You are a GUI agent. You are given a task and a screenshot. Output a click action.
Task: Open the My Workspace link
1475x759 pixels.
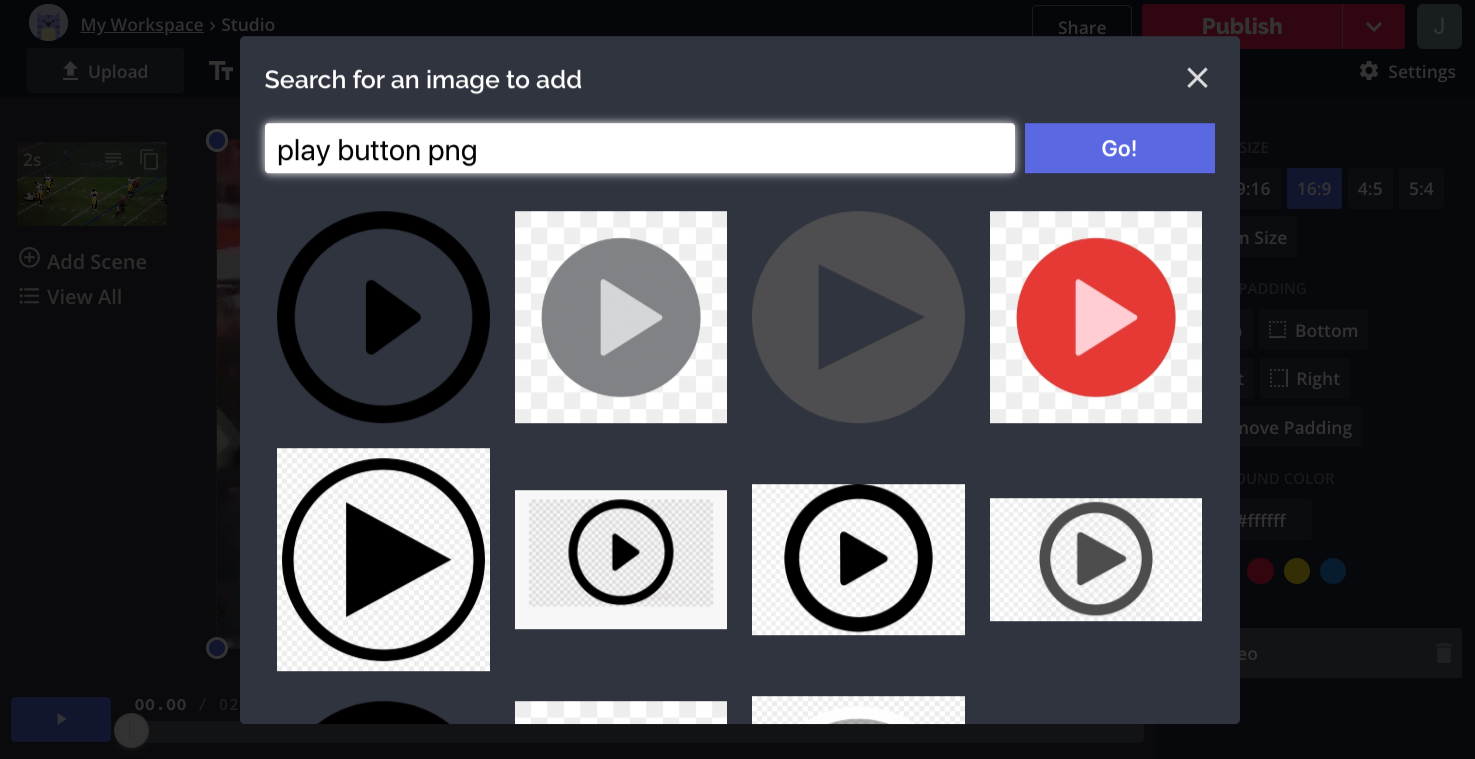coord(142,25)
